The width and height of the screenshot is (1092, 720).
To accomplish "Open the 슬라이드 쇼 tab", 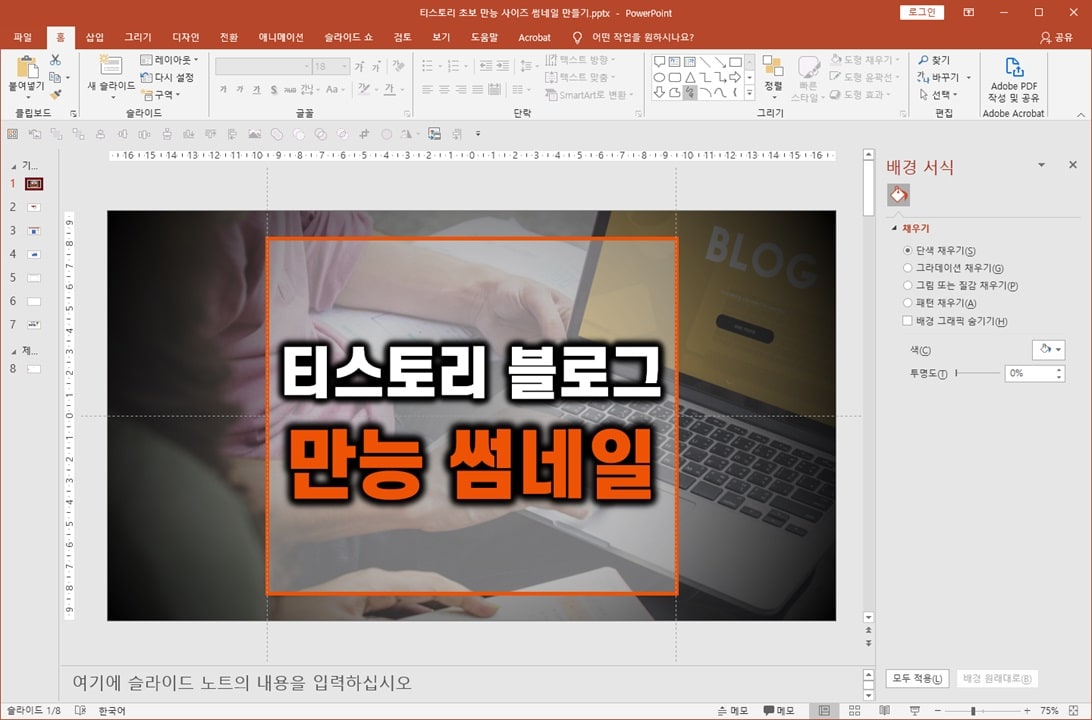I will [x=348, y=38].
